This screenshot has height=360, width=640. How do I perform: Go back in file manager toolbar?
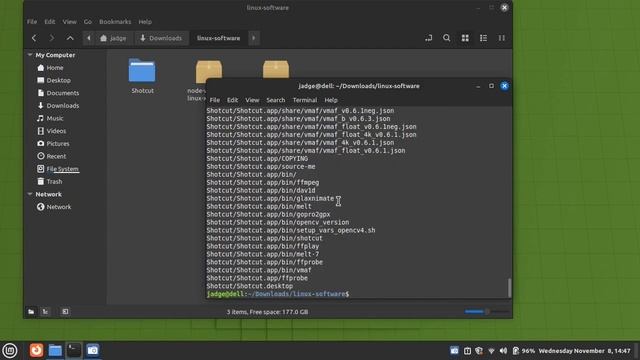click(34, 38)
